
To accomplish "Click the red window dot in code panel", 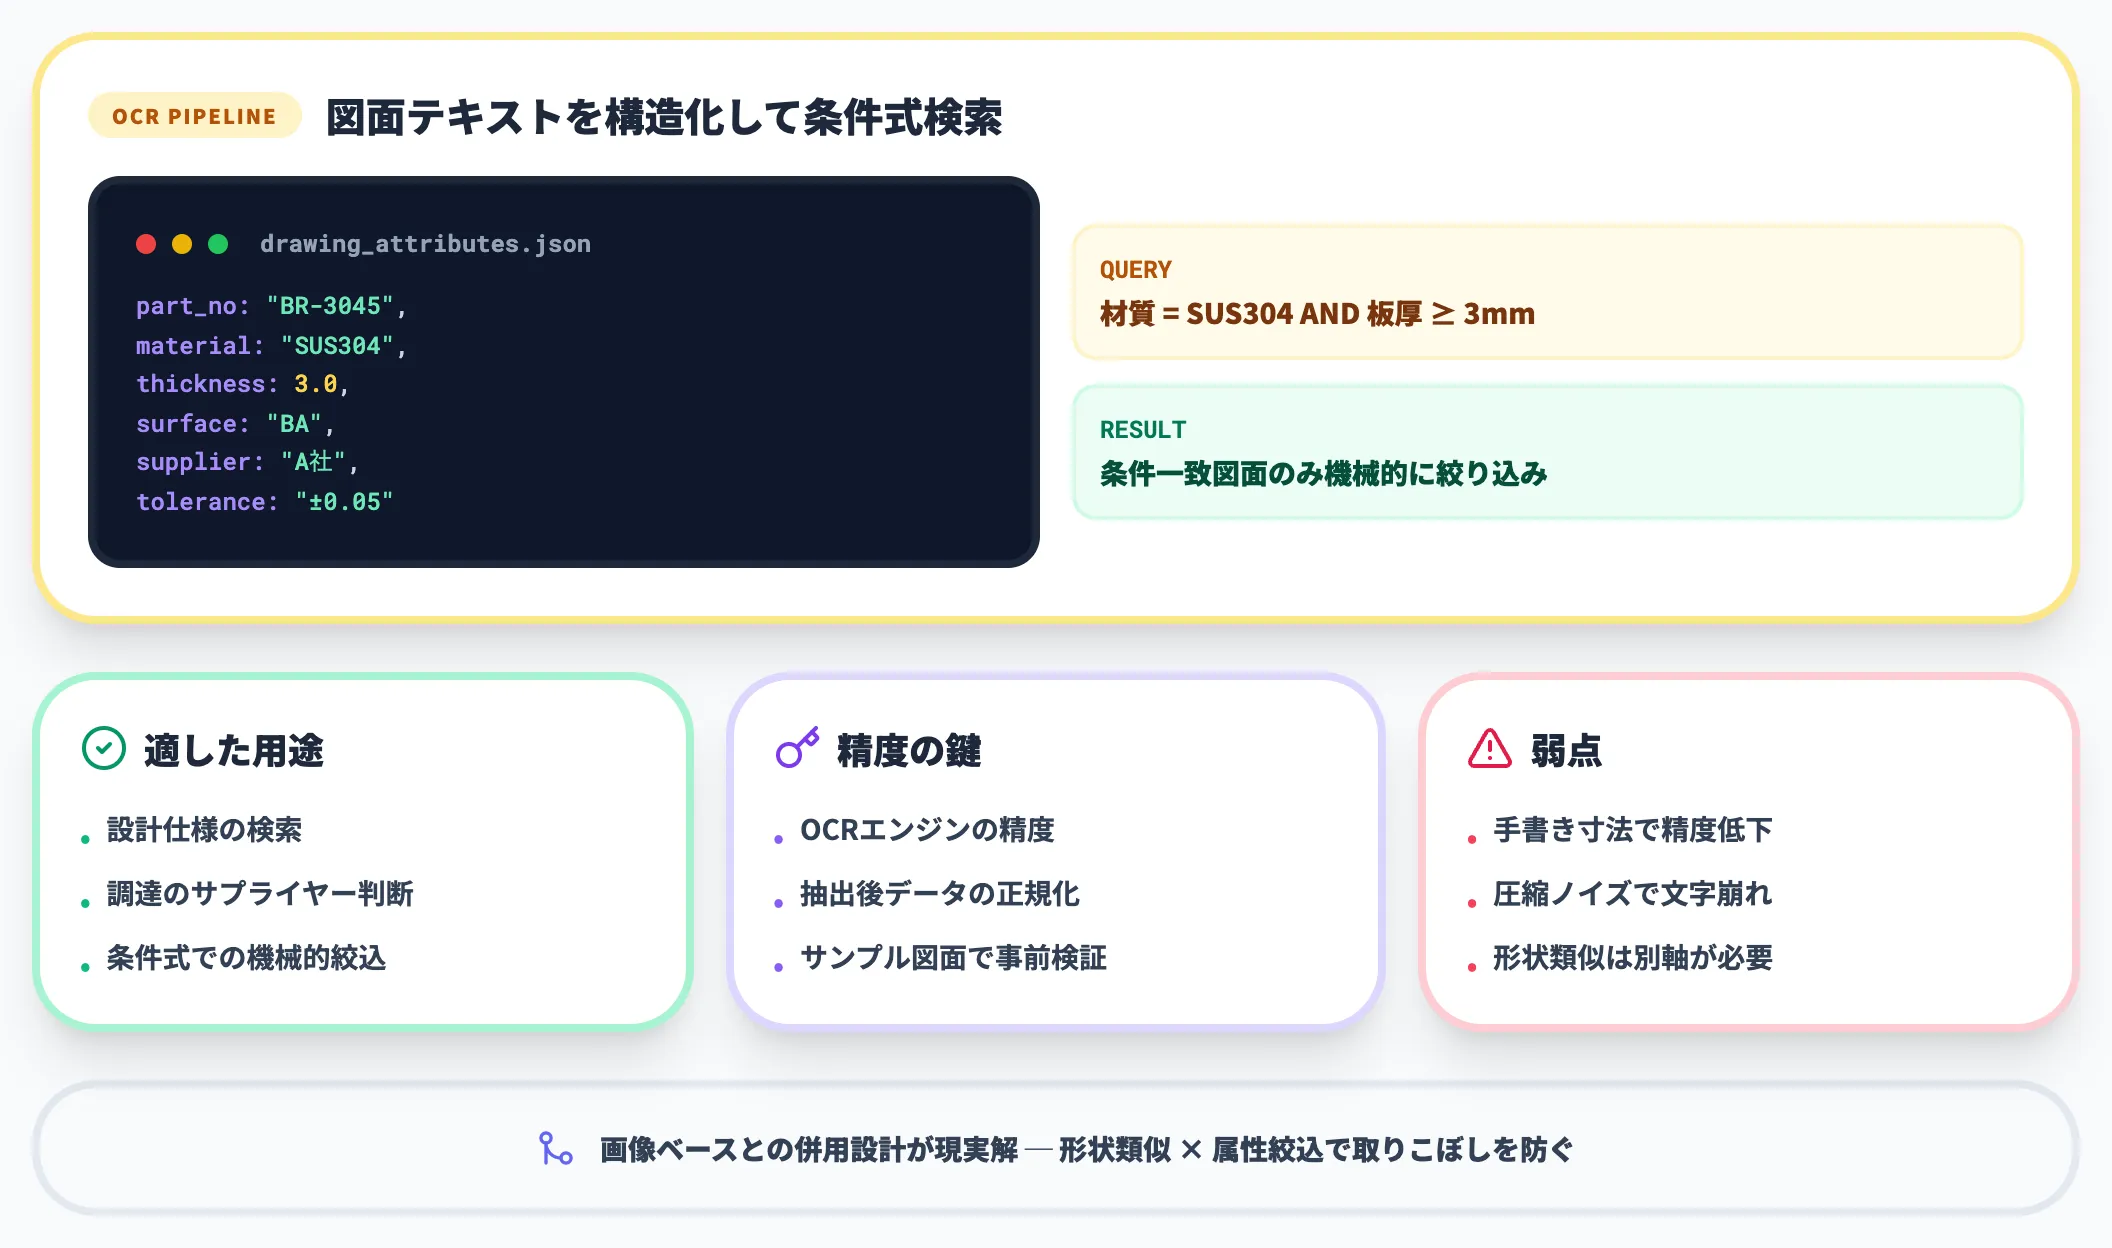I will pyautogui.click(x=146, y=244).
